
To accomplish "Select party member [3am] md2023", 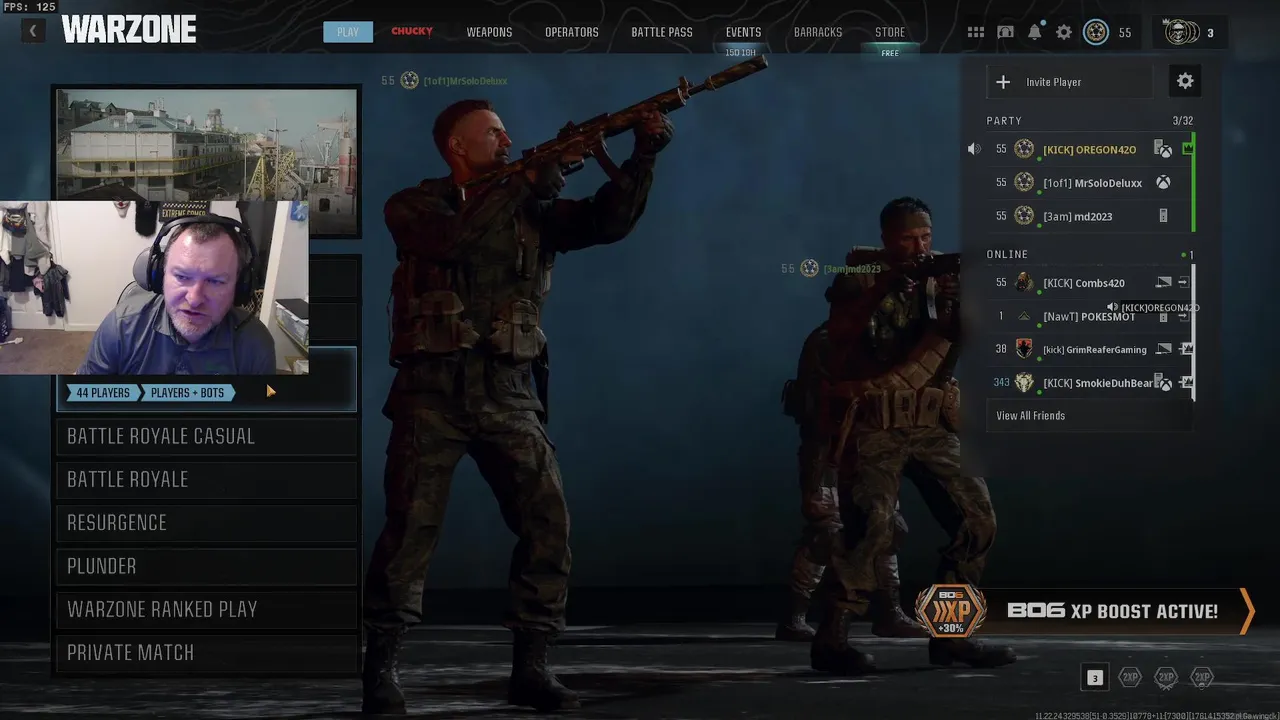I will click(x=1088, y=216).
